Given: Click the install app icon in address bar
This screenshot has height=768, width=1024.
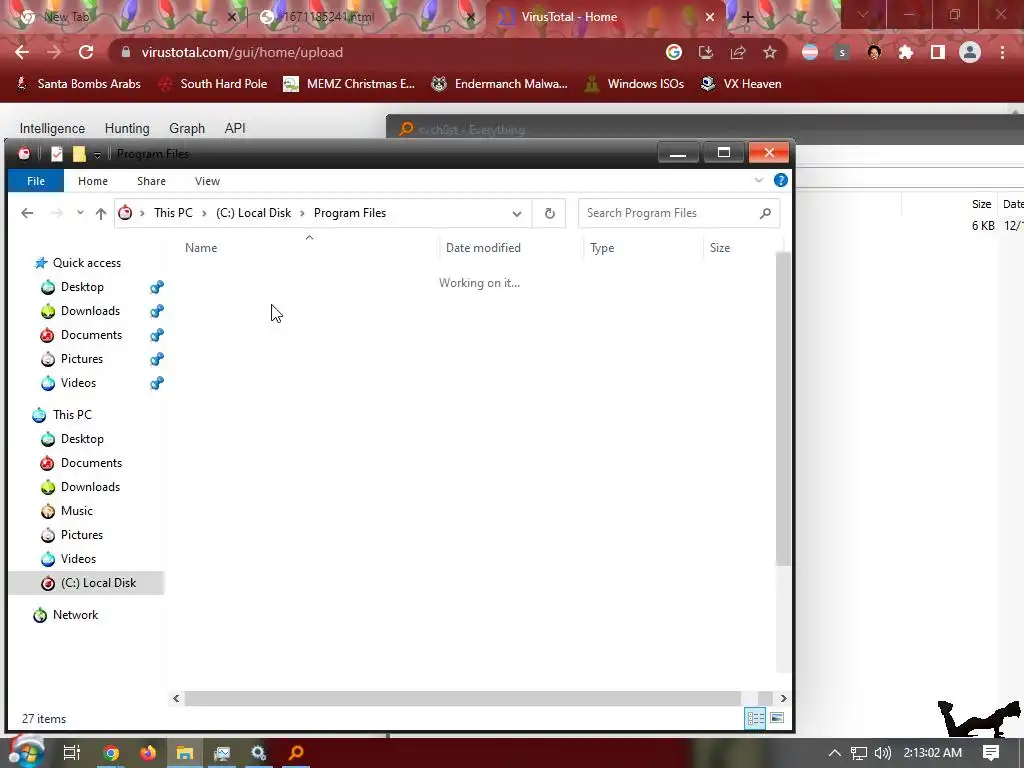Looking at the screenshot, I should click(x=706, y=52).
